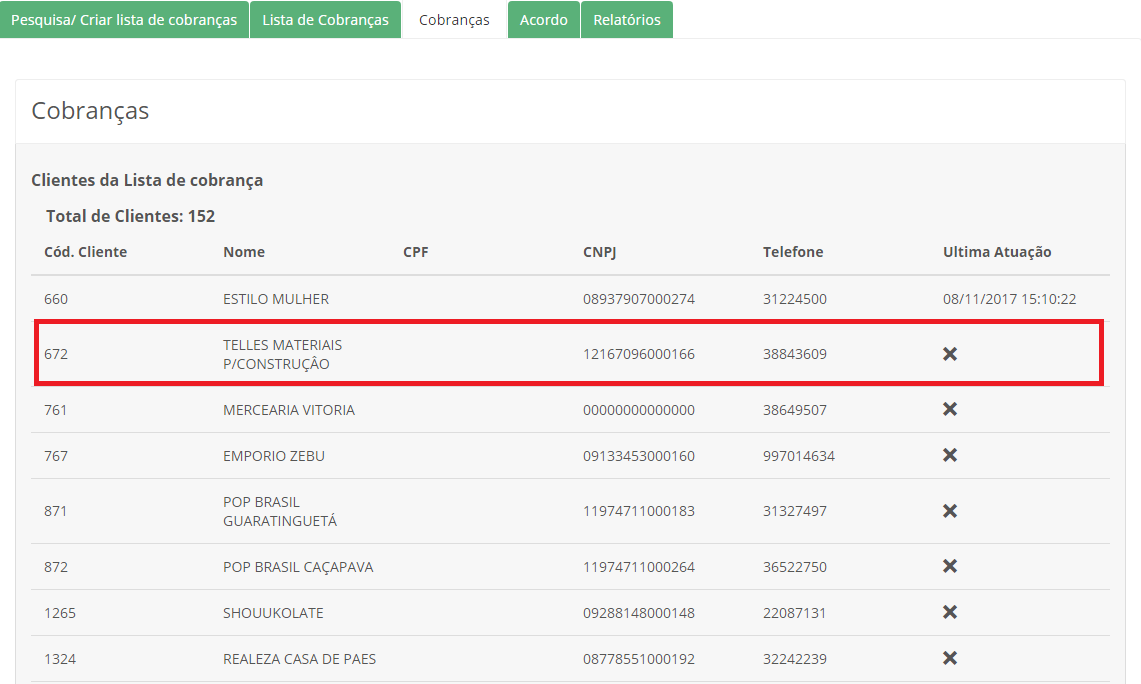The image size is (1141, 684).
Task: Select client name POP BRASIL GUARATINGUETÁ
Action: [x=280, y=512]
